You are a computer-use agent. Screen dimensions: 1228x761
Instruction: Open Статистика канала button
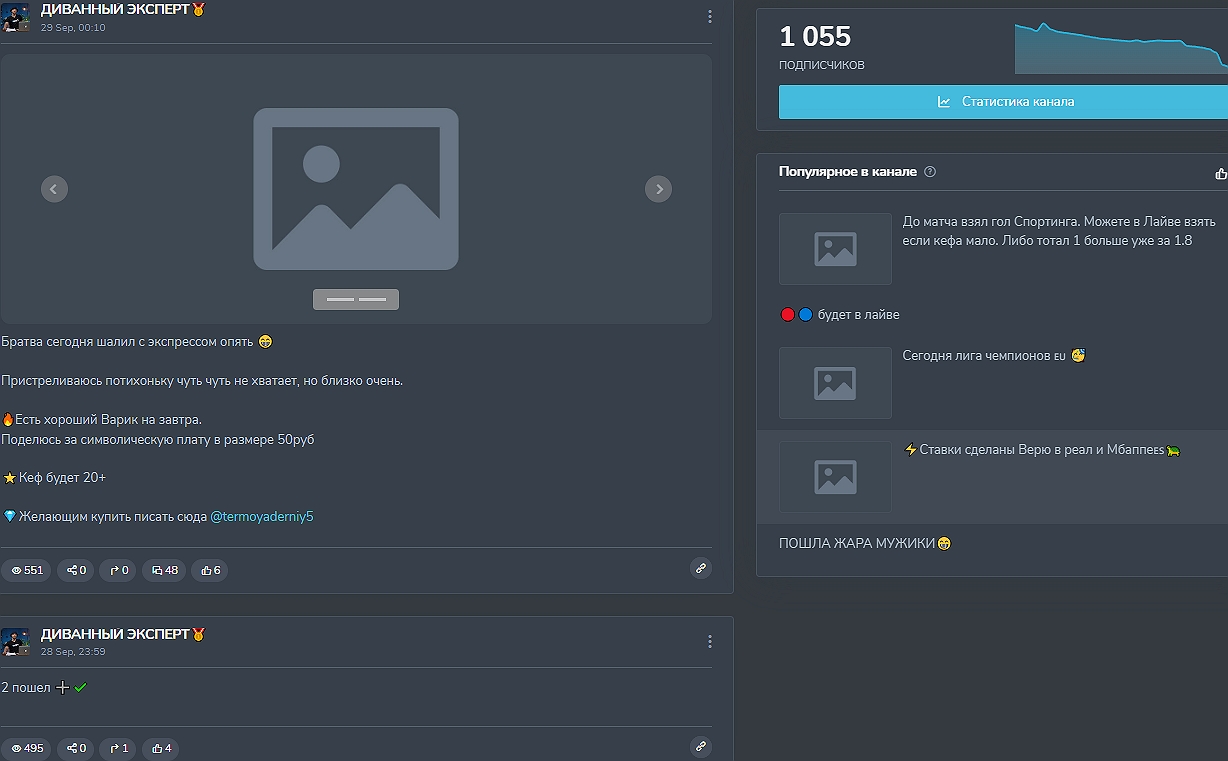(1004, 102)
